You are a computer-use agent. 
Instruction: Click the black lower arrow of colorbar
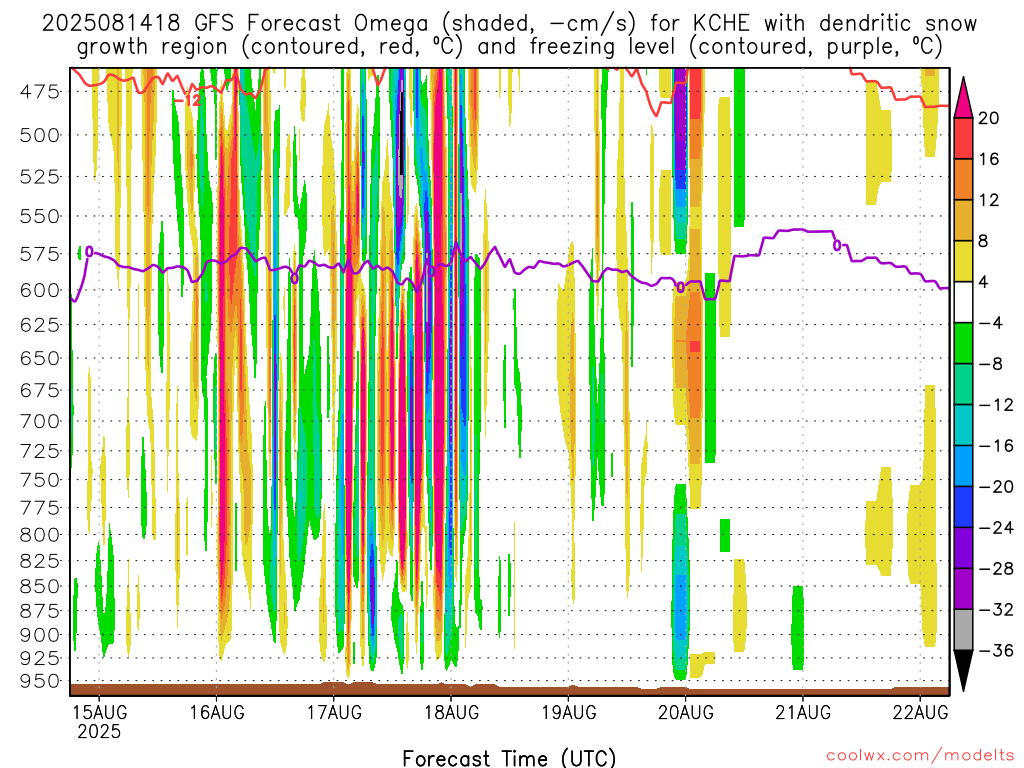coord(963,671)
